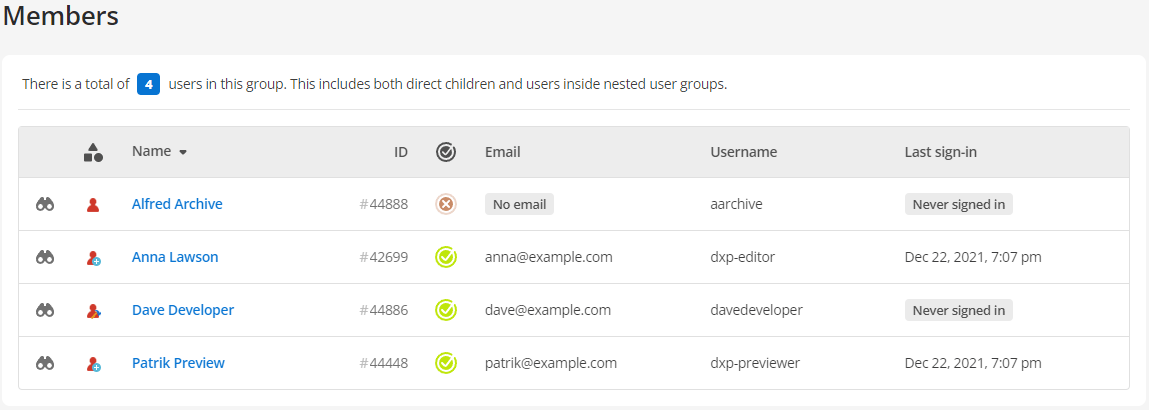
Task: Click Dave Developer's user type icon
Action: pos(93,310)
